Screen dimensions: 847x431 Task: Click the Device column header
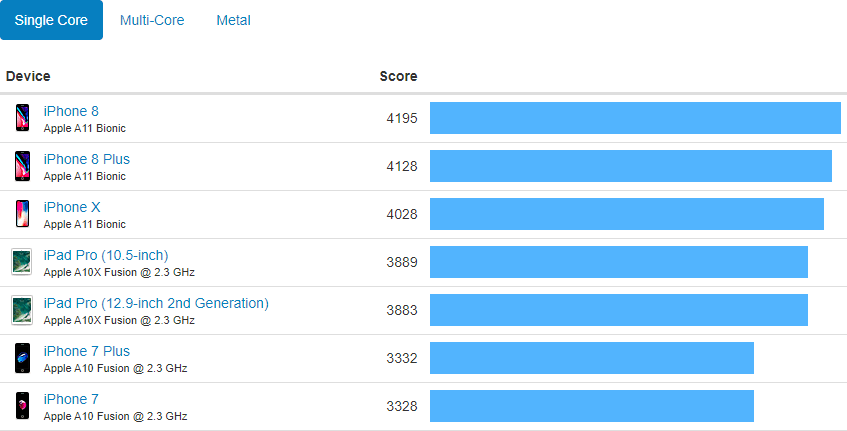coord(28,76)
